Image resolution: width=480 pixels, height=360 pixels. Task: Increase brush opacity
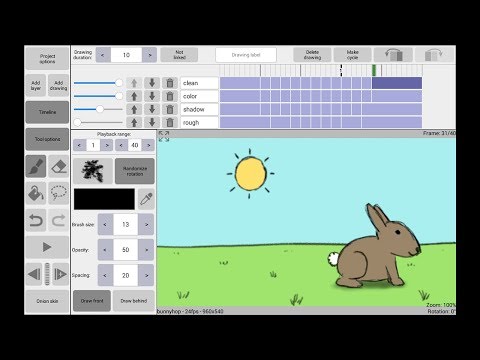click(x=146, y=250)
